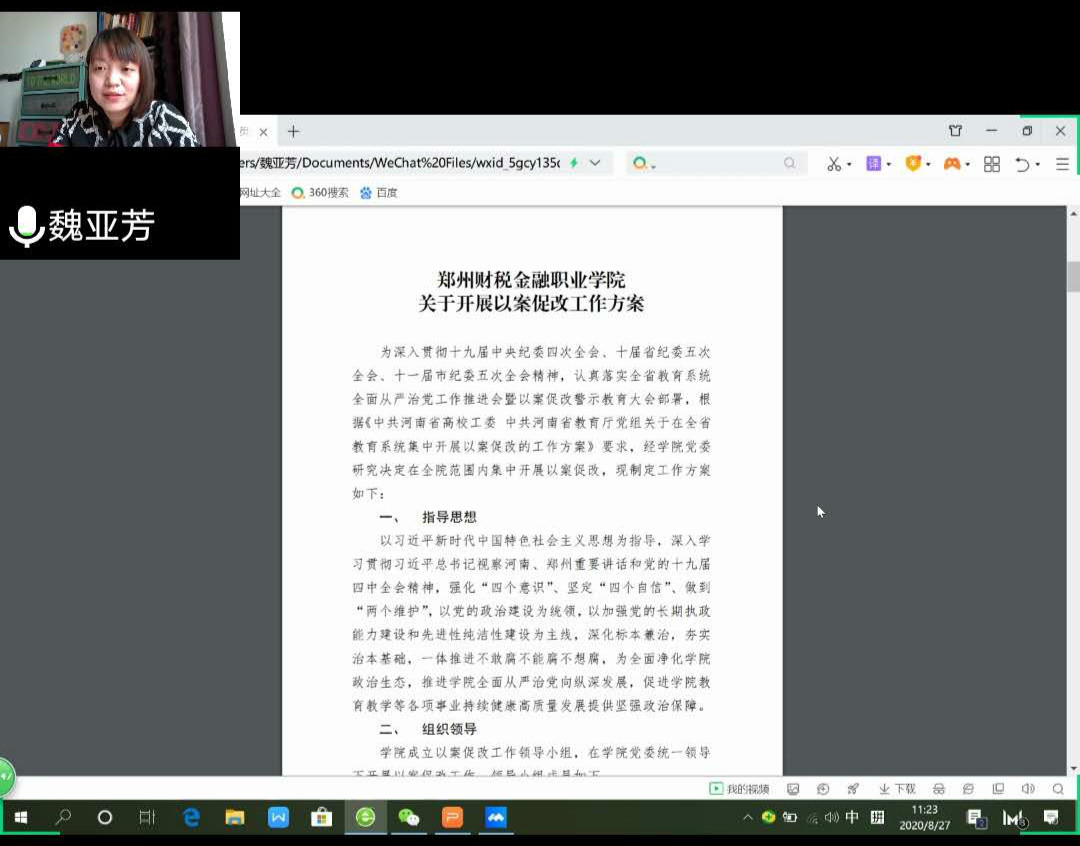This screenshot has width=1080, height=846.
Task: Open Task View on taskbar
Action: point(147,818)
